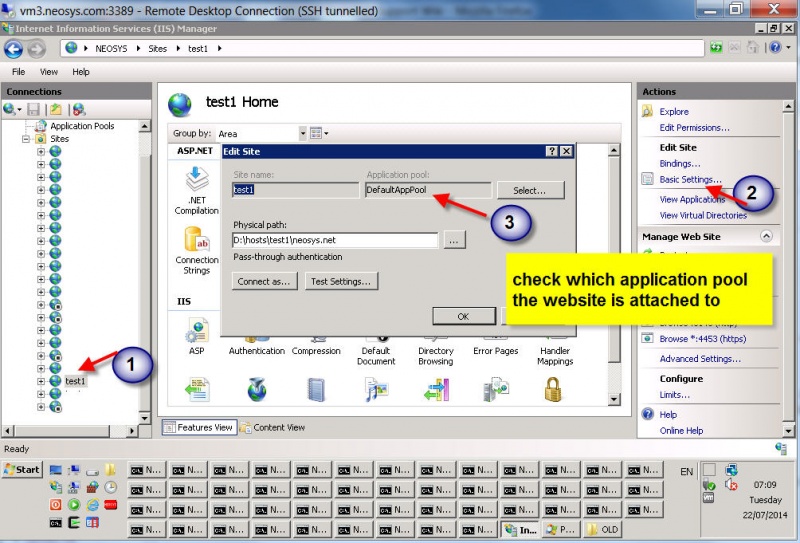Open the Help menu
Image resolution: width=800 pixels, height=543 pixels.
[81, 71]
